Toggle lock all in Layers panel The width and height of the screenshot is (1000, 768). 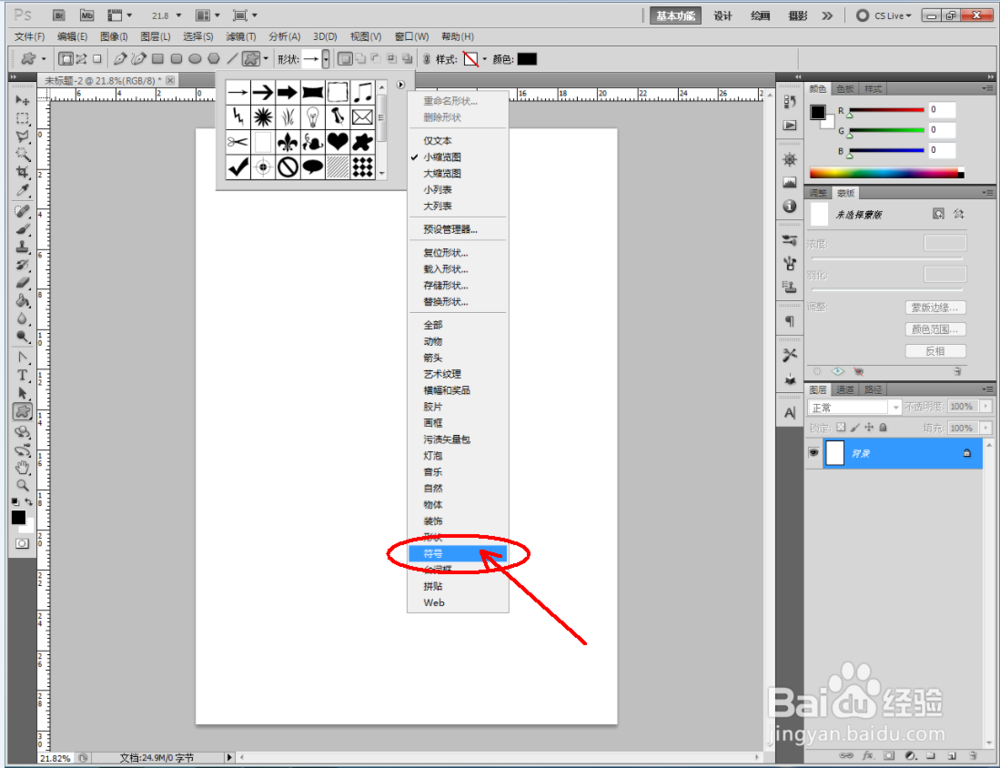click(x=883, y=427)
